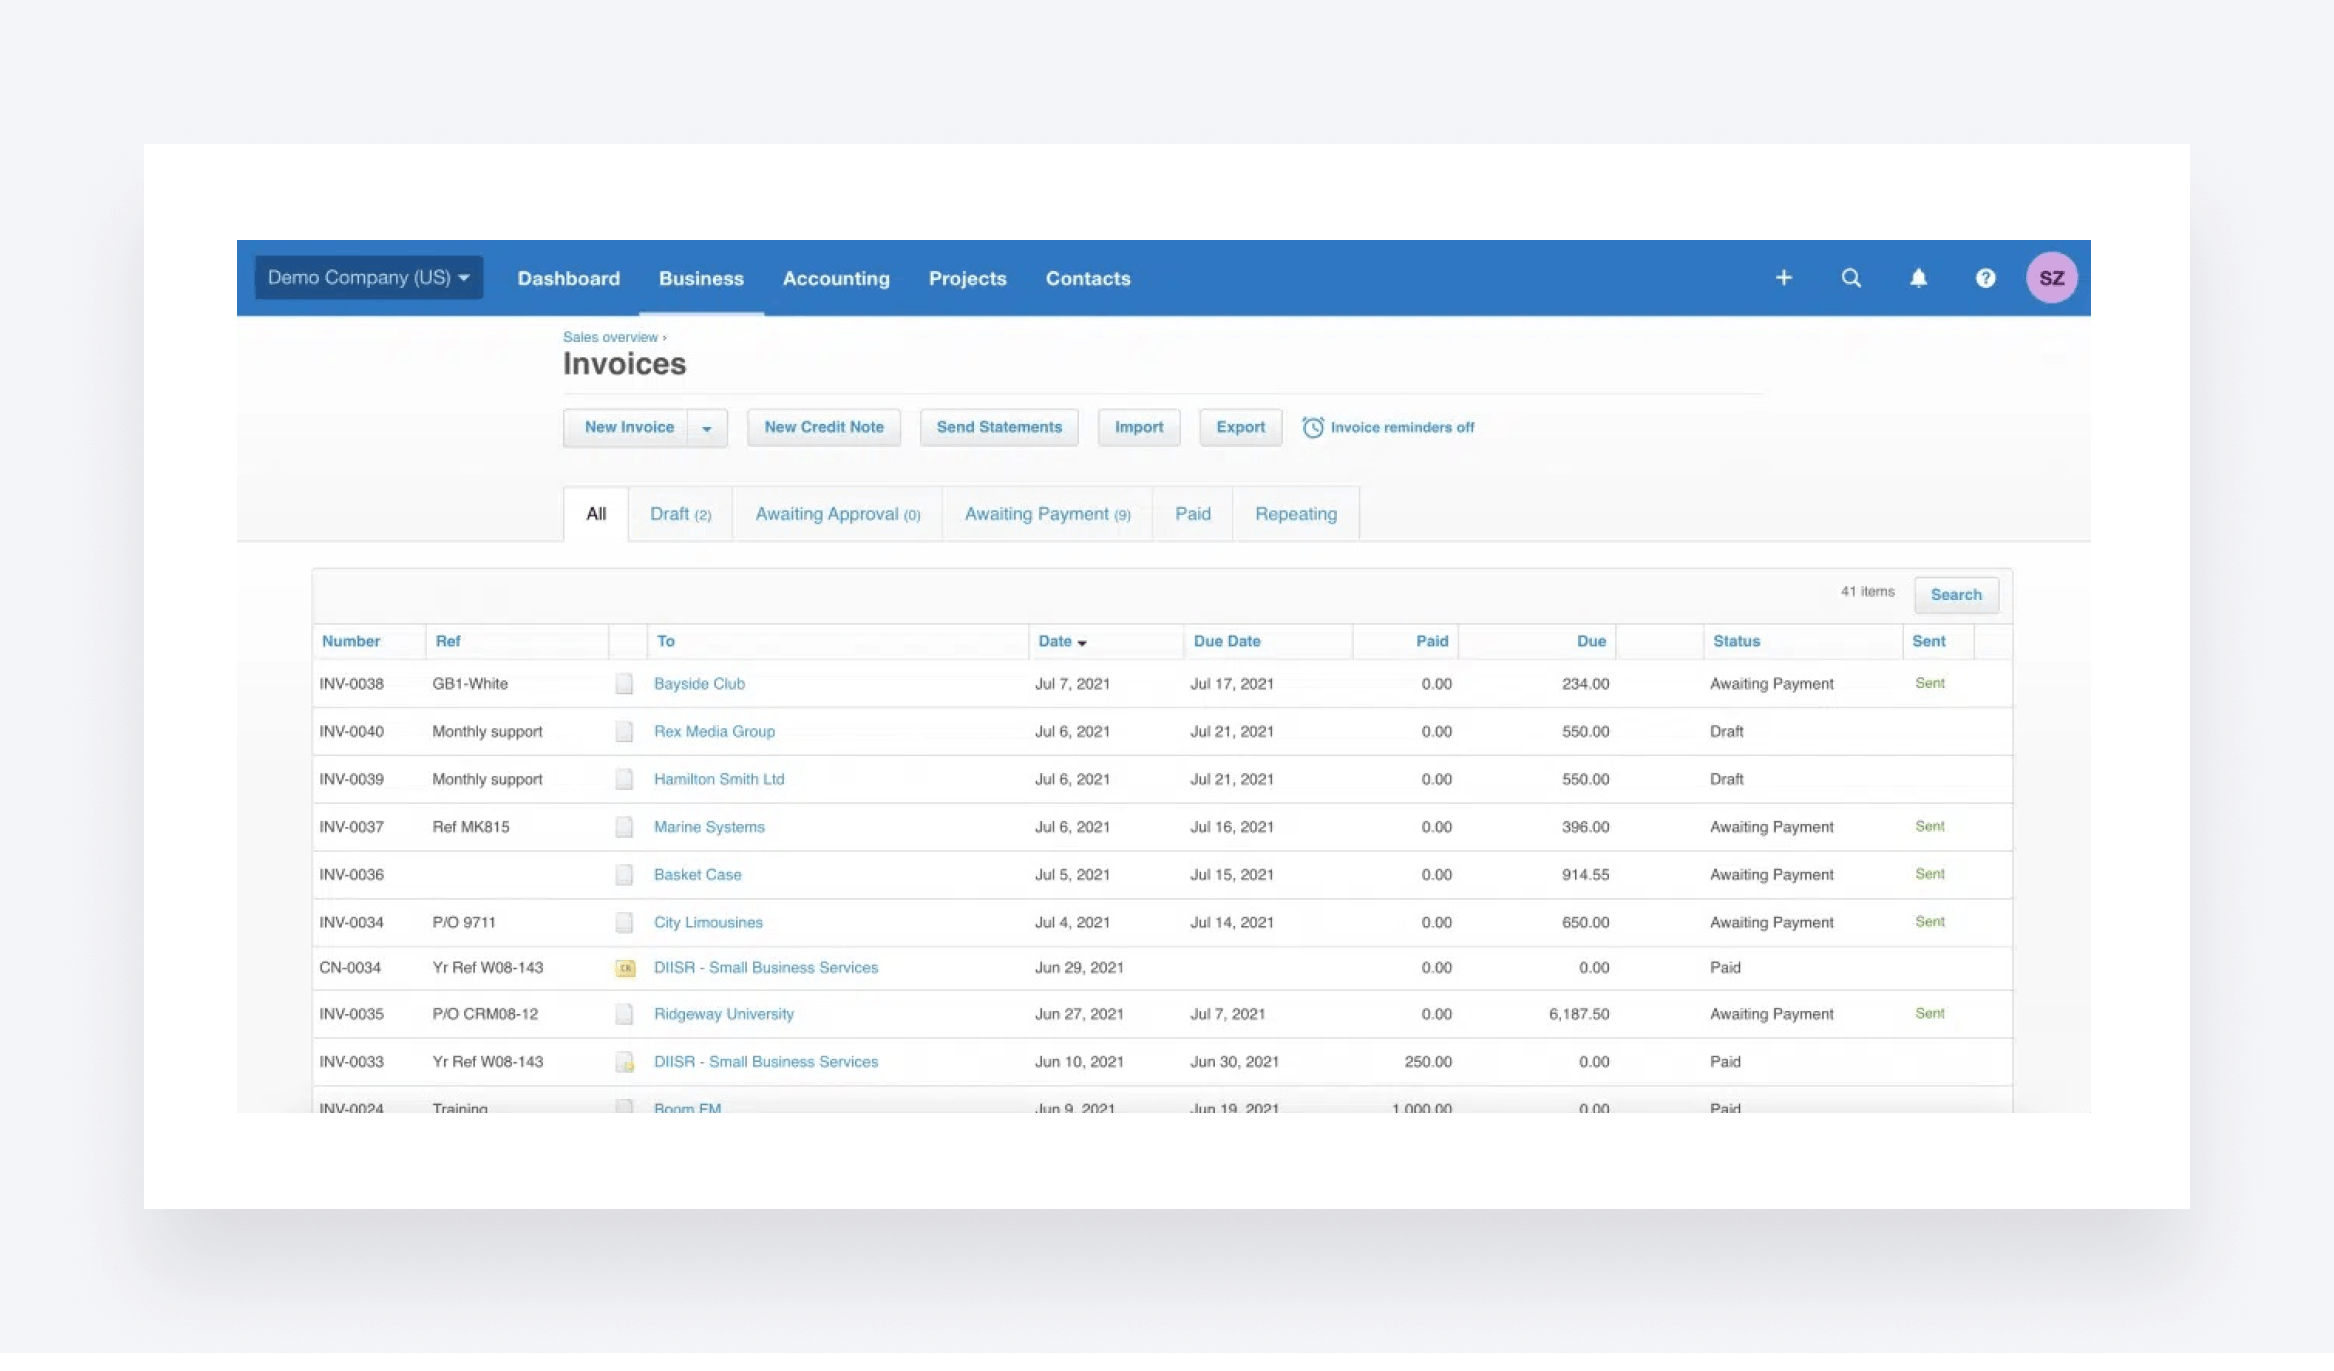
Task: Open the Basket Case link
Action: [697, 875]
